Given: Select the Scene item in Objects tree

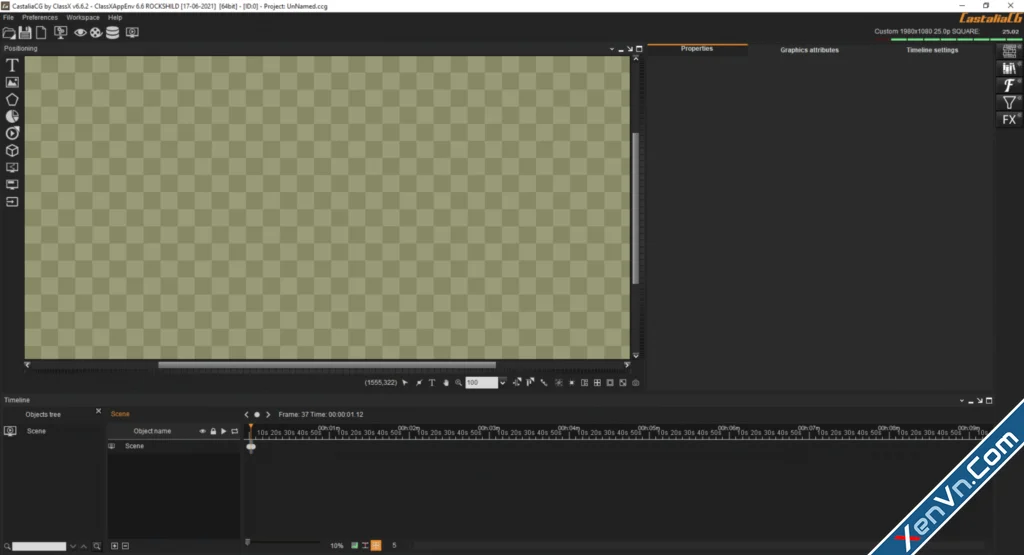Looking at the screenshot, I should 36,431.
